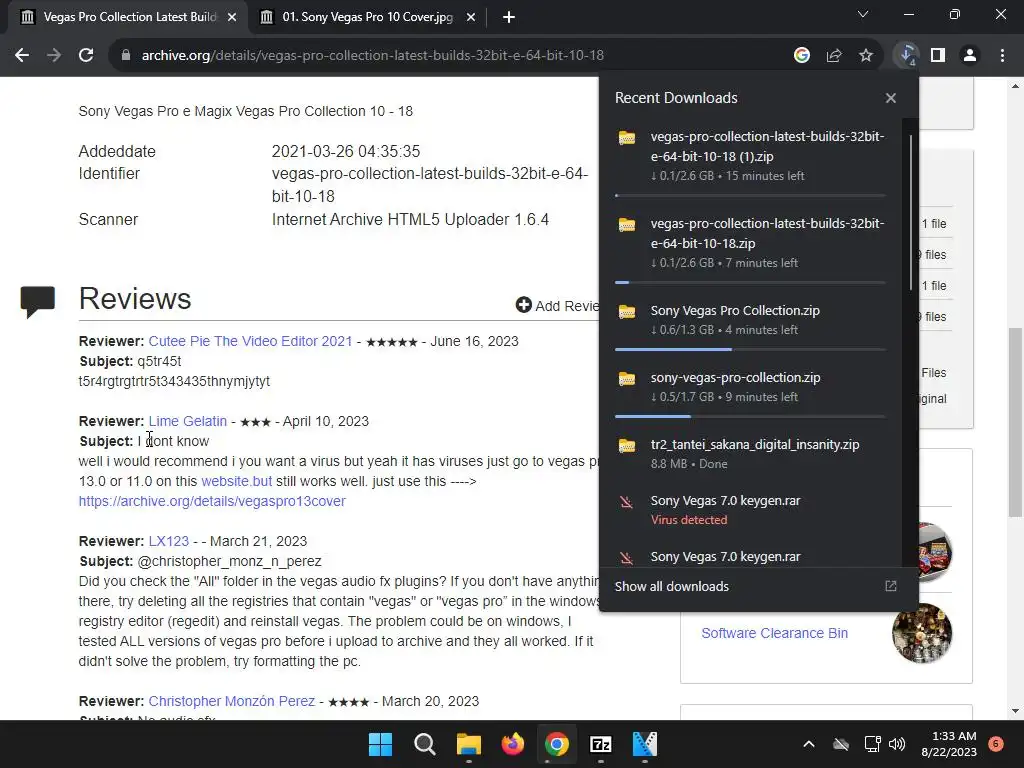
Task: Click the Reviews speech bubble icon
Action: [x=38, y=302]
